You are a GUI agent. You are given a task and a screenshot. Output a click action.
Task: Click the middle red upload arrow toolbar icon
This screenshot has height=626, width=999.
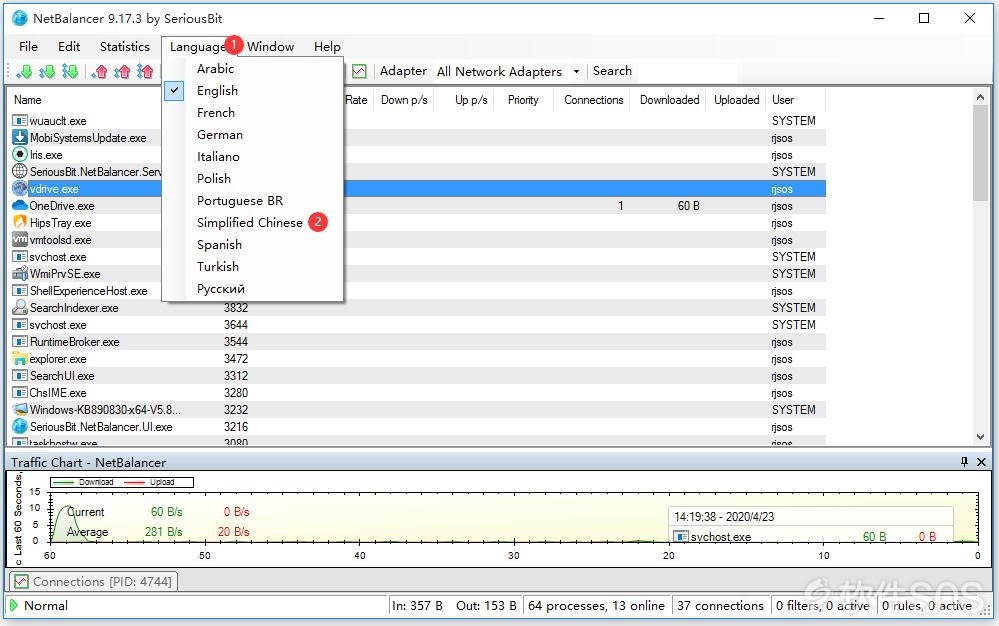point(122,71)
